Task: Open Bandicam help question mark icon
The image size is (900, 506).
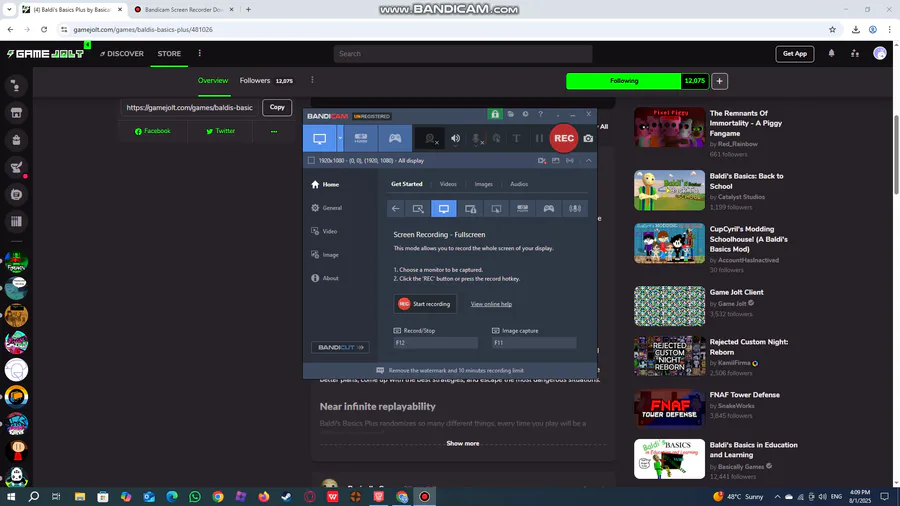Action: pyautogui.click(x=540, y=114)
